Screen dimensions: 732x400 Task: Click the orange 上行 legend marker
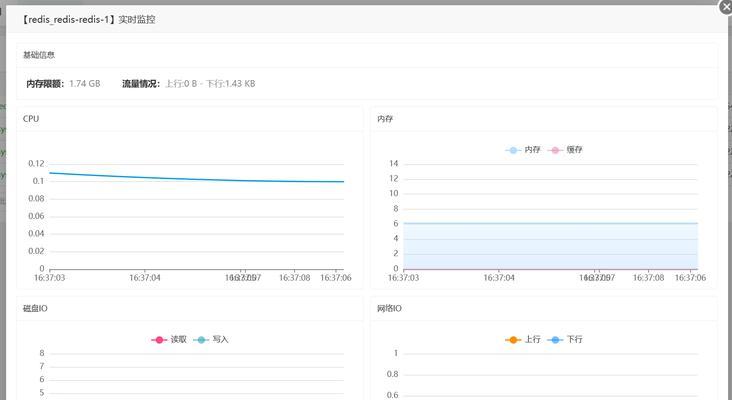point(513,340)
